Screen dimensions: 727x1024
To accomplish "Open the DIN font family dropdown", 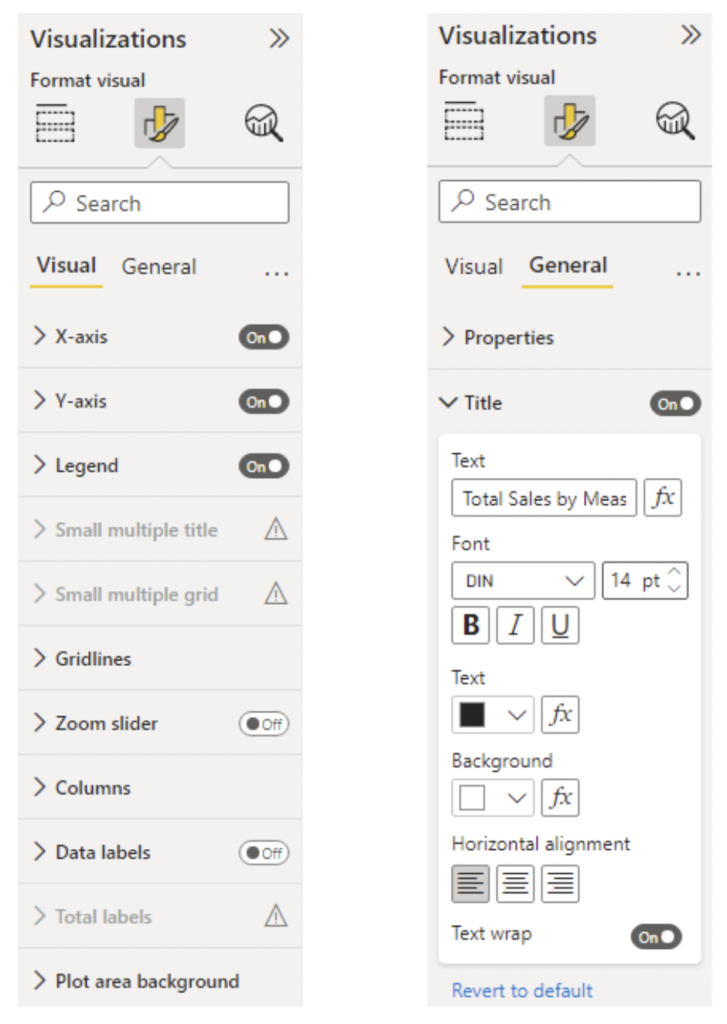I will [523, 581].
